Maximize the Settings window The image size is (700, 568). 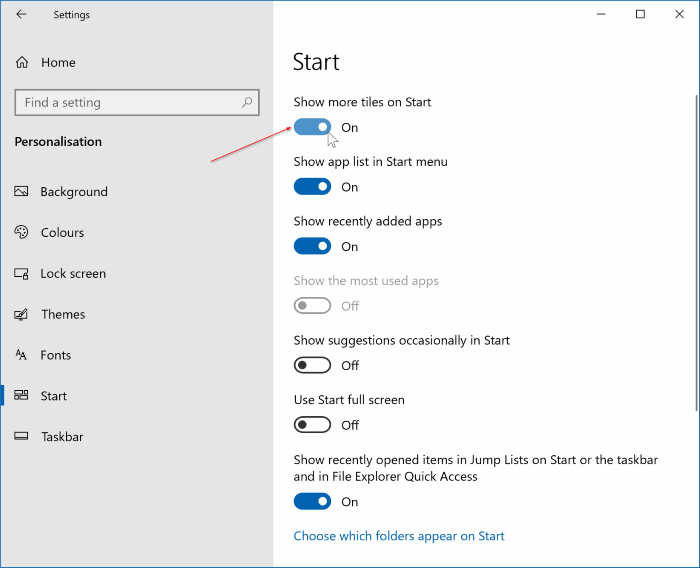click(x=640, y=14)
